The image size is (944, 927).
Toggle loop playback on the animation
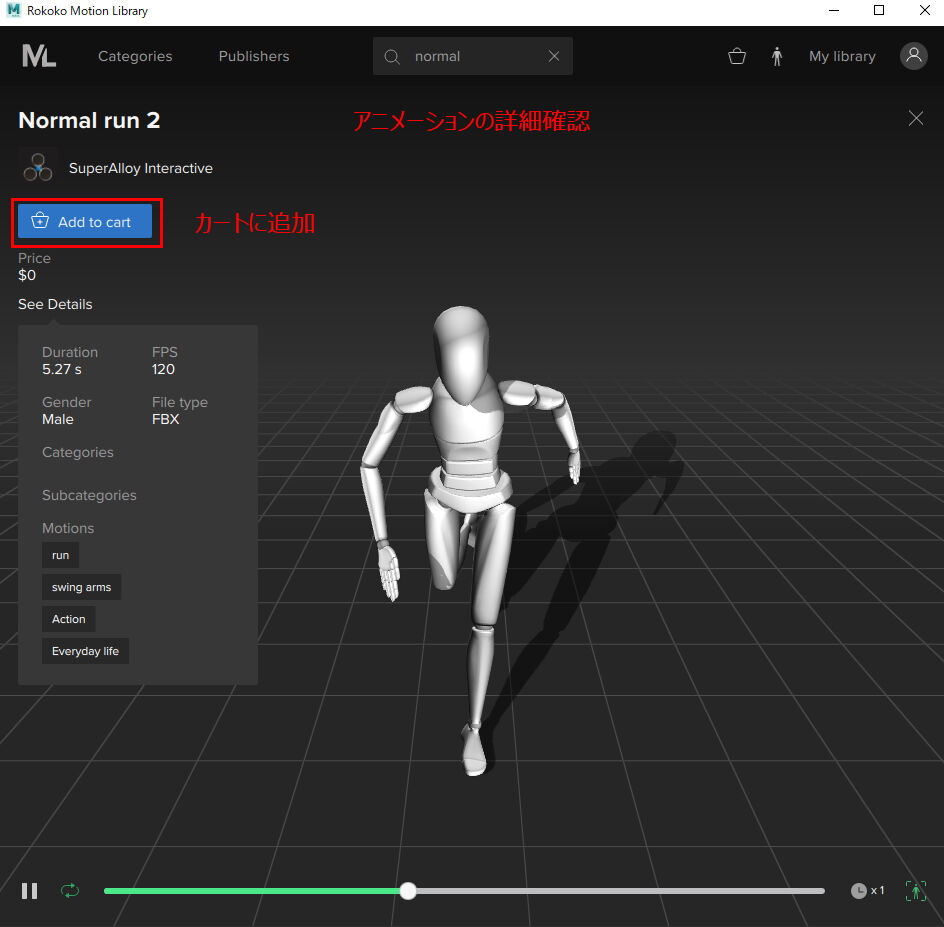[69, 890]
